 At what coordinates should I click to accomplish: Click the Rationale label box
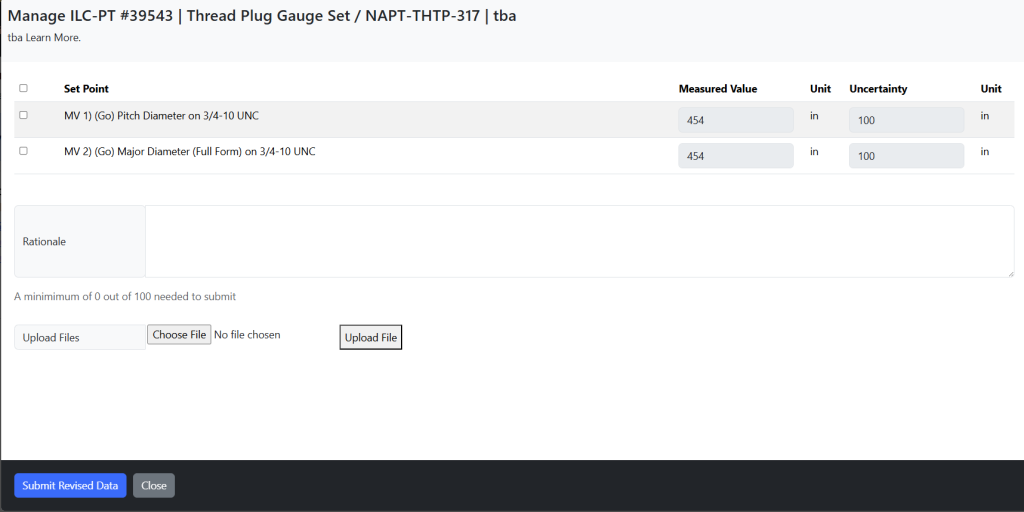(80, 242)
